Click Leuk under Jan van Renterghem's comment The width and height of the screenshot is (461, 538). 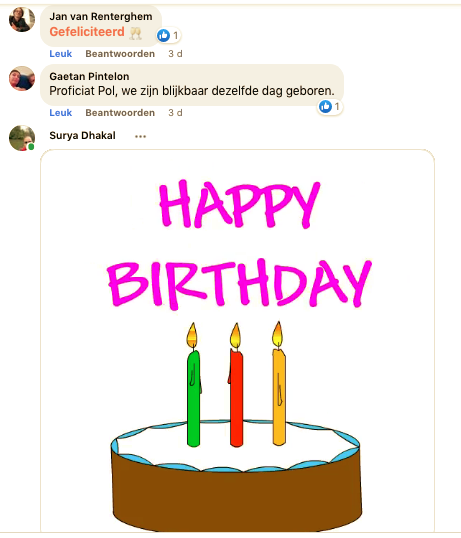pyautogui.click(x=61, y=54)
